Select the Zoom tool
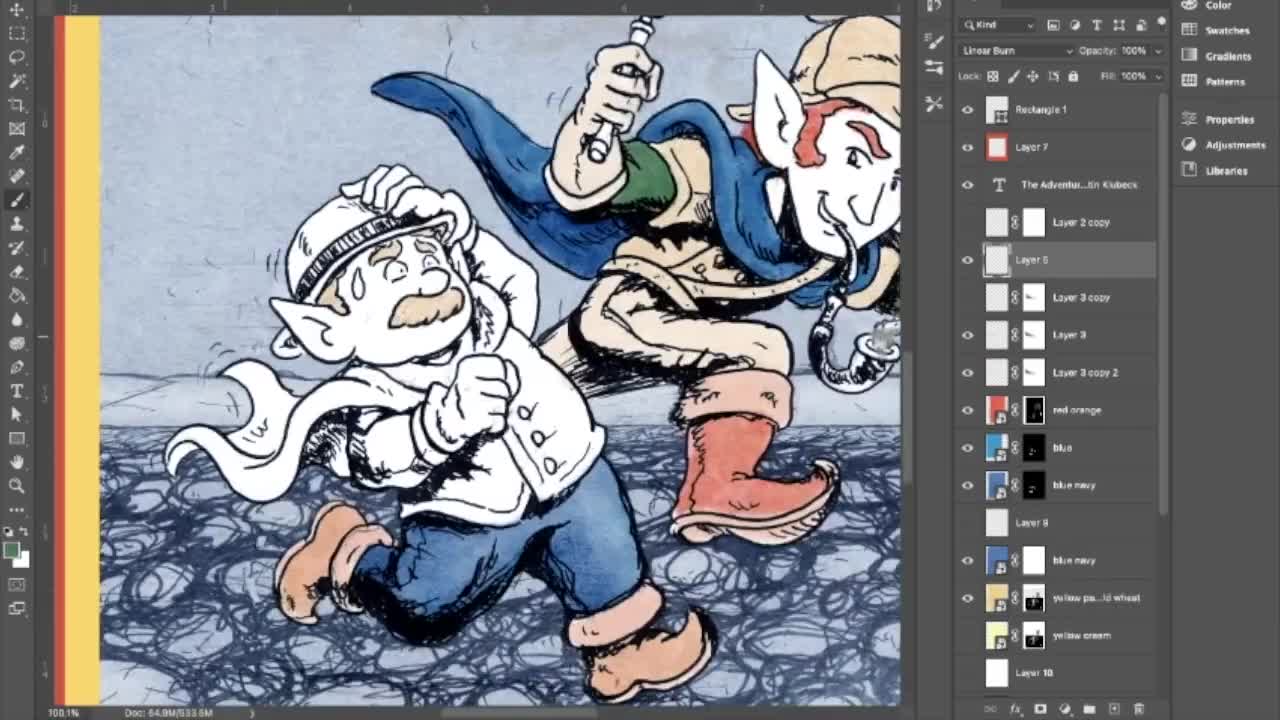Image resolution: width=1280 pixels, height=720 pixels. click(x=17, y=486)
